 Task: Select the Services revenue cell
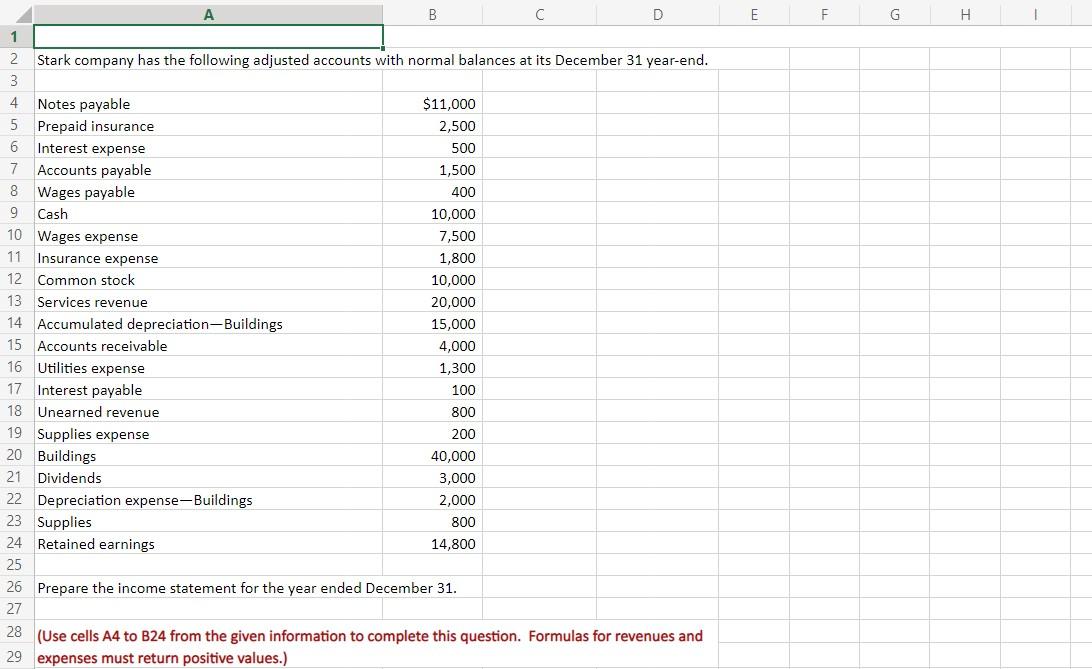pyautogui.click(x=208, y=301)
